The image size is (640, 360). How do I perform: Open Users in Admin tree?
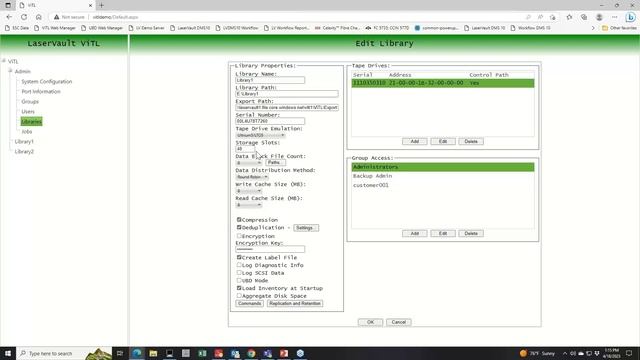pos(28,111)
